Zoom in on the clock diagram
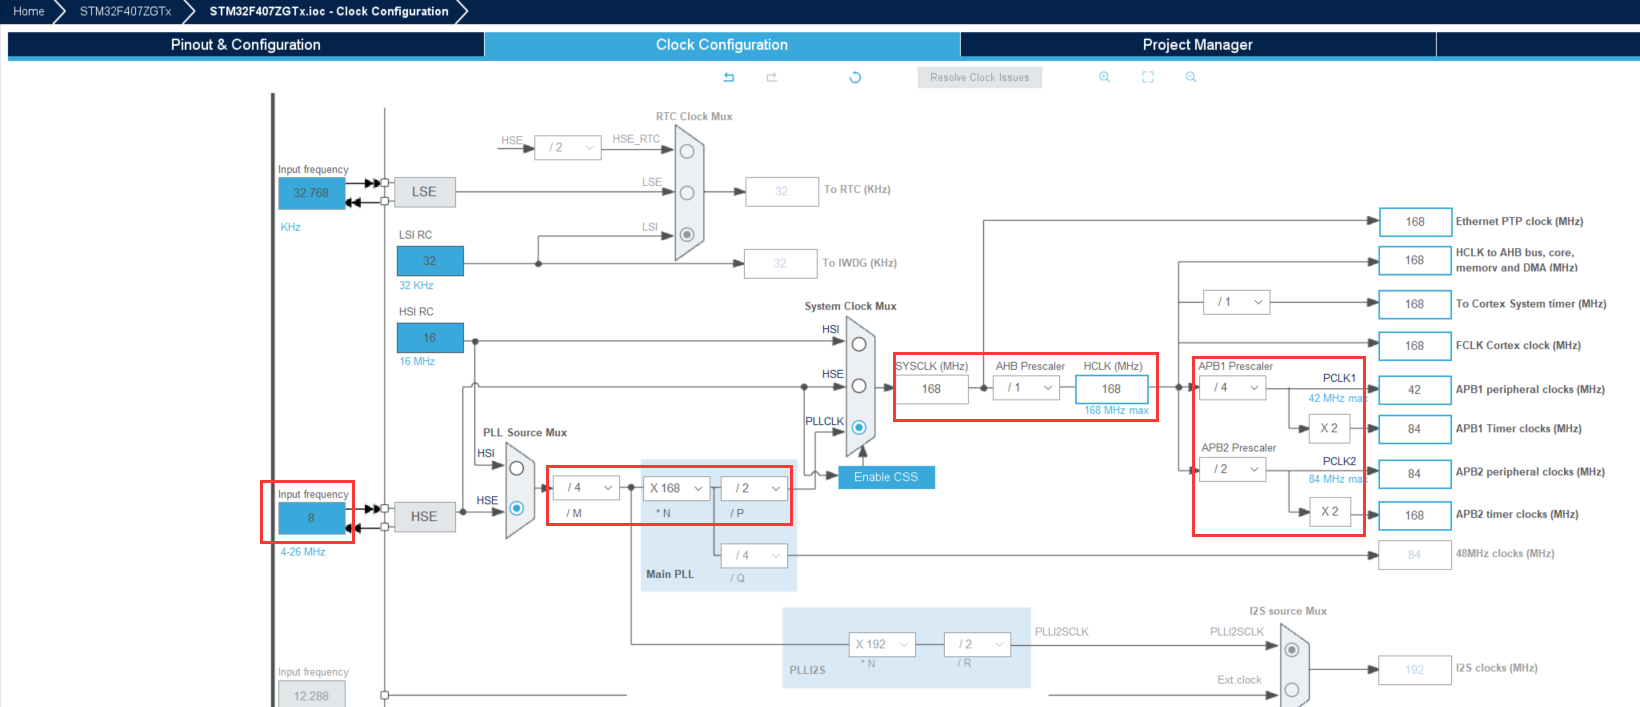Viewport: 1640px width, 707px height. coord(1104,77)
